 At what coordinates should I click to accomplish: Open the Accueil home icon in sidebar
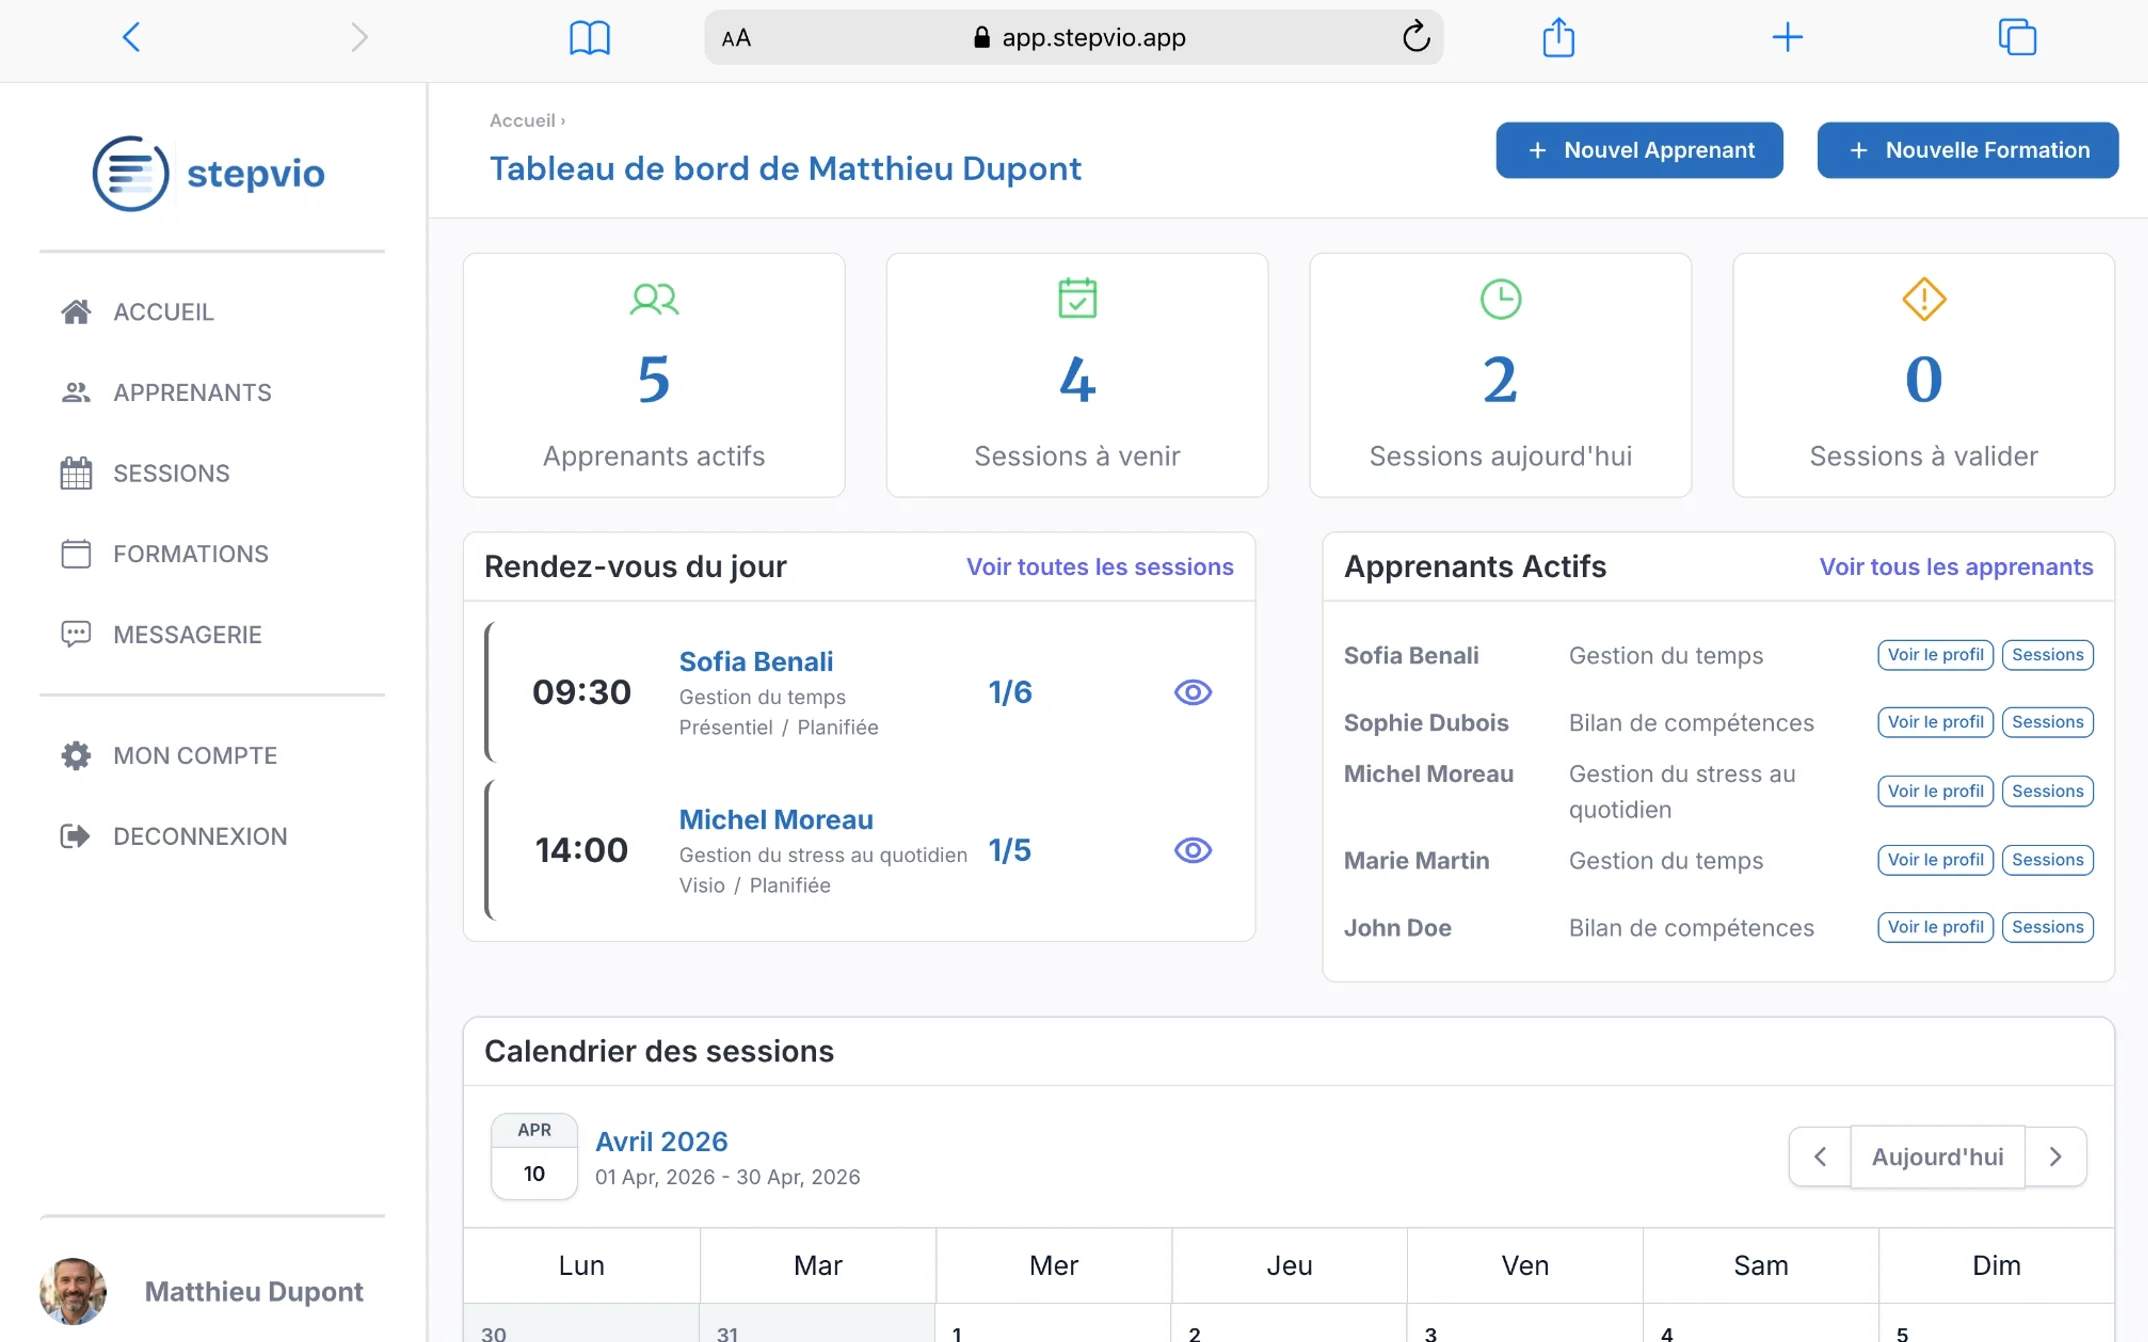tap(77, 311)
